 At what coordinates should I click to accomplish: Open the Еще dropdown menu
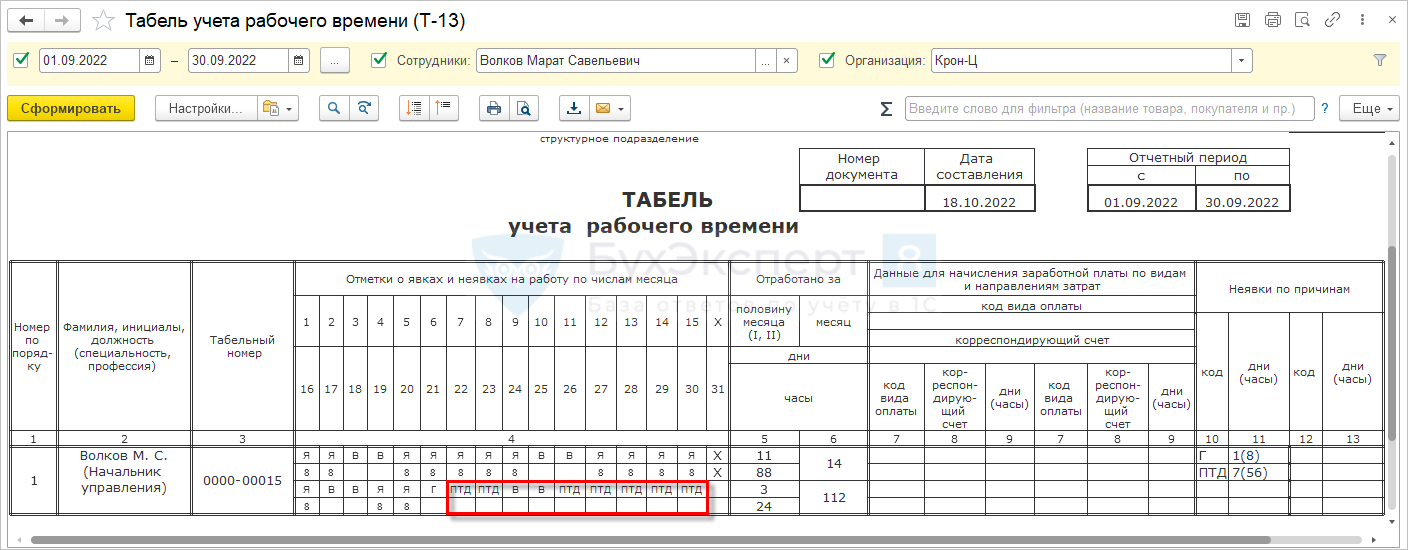[x=1371, y=108]
